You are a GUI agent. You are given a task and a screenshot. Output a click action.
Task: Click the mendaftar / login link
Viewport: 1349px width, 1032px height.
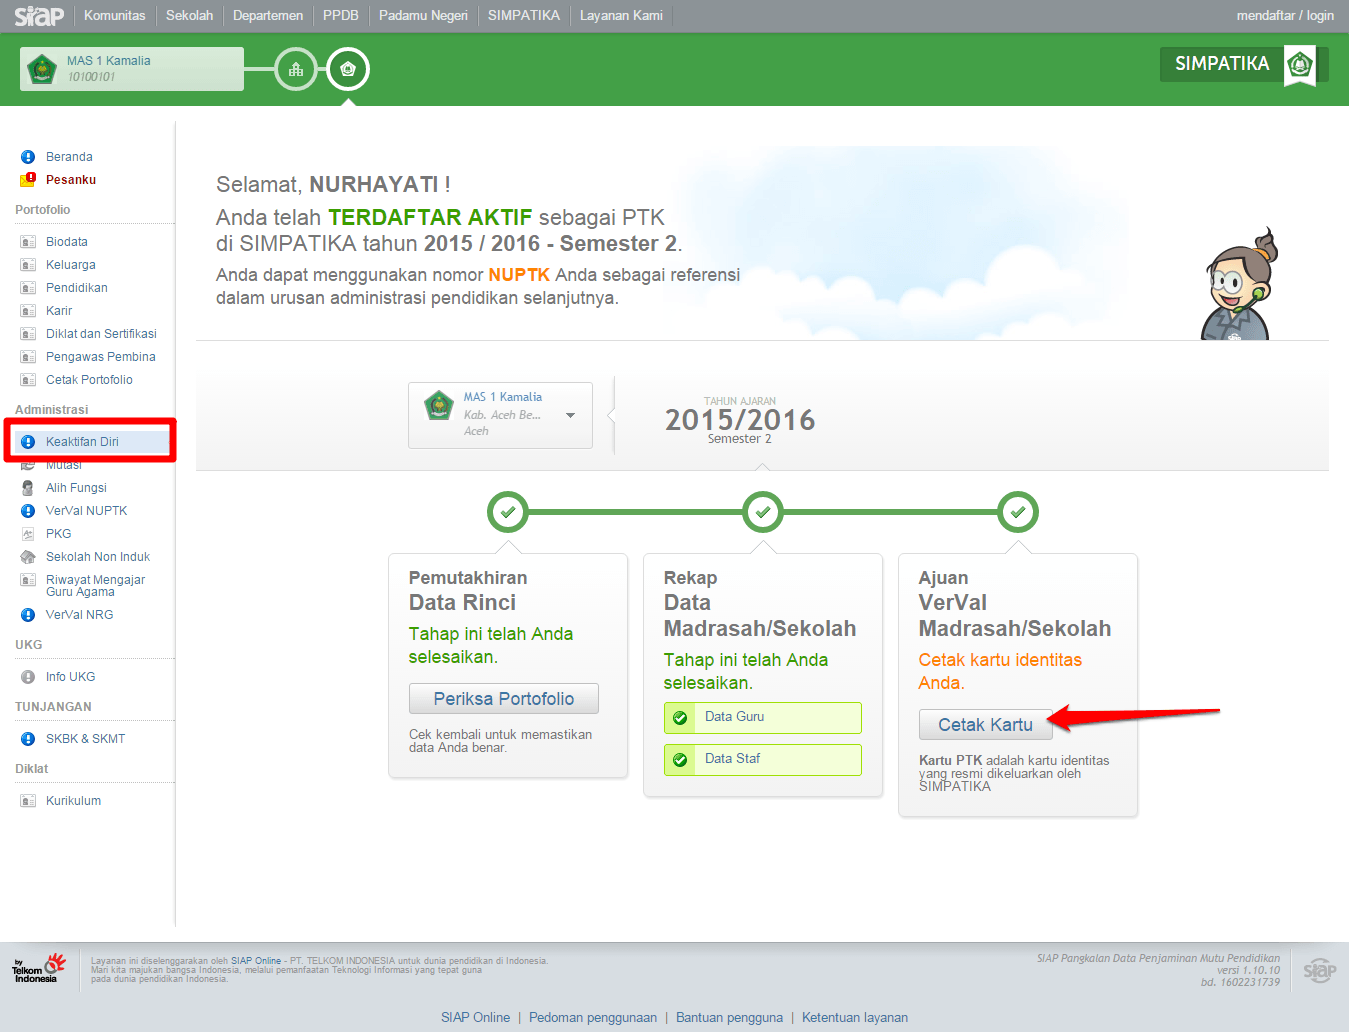click(x=1285, y=15)
